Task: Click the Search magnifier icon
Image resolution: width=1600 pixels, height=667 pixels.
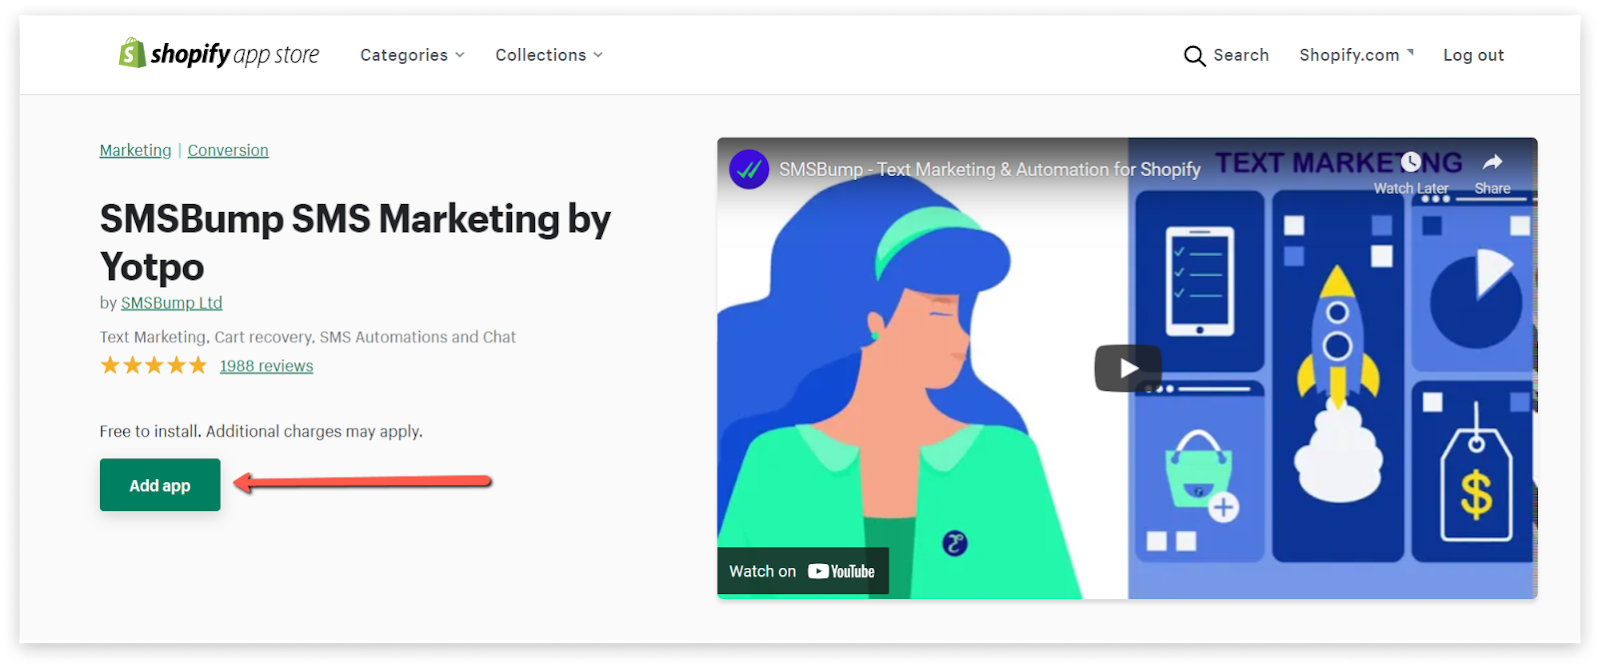Action: point(1194,56)
